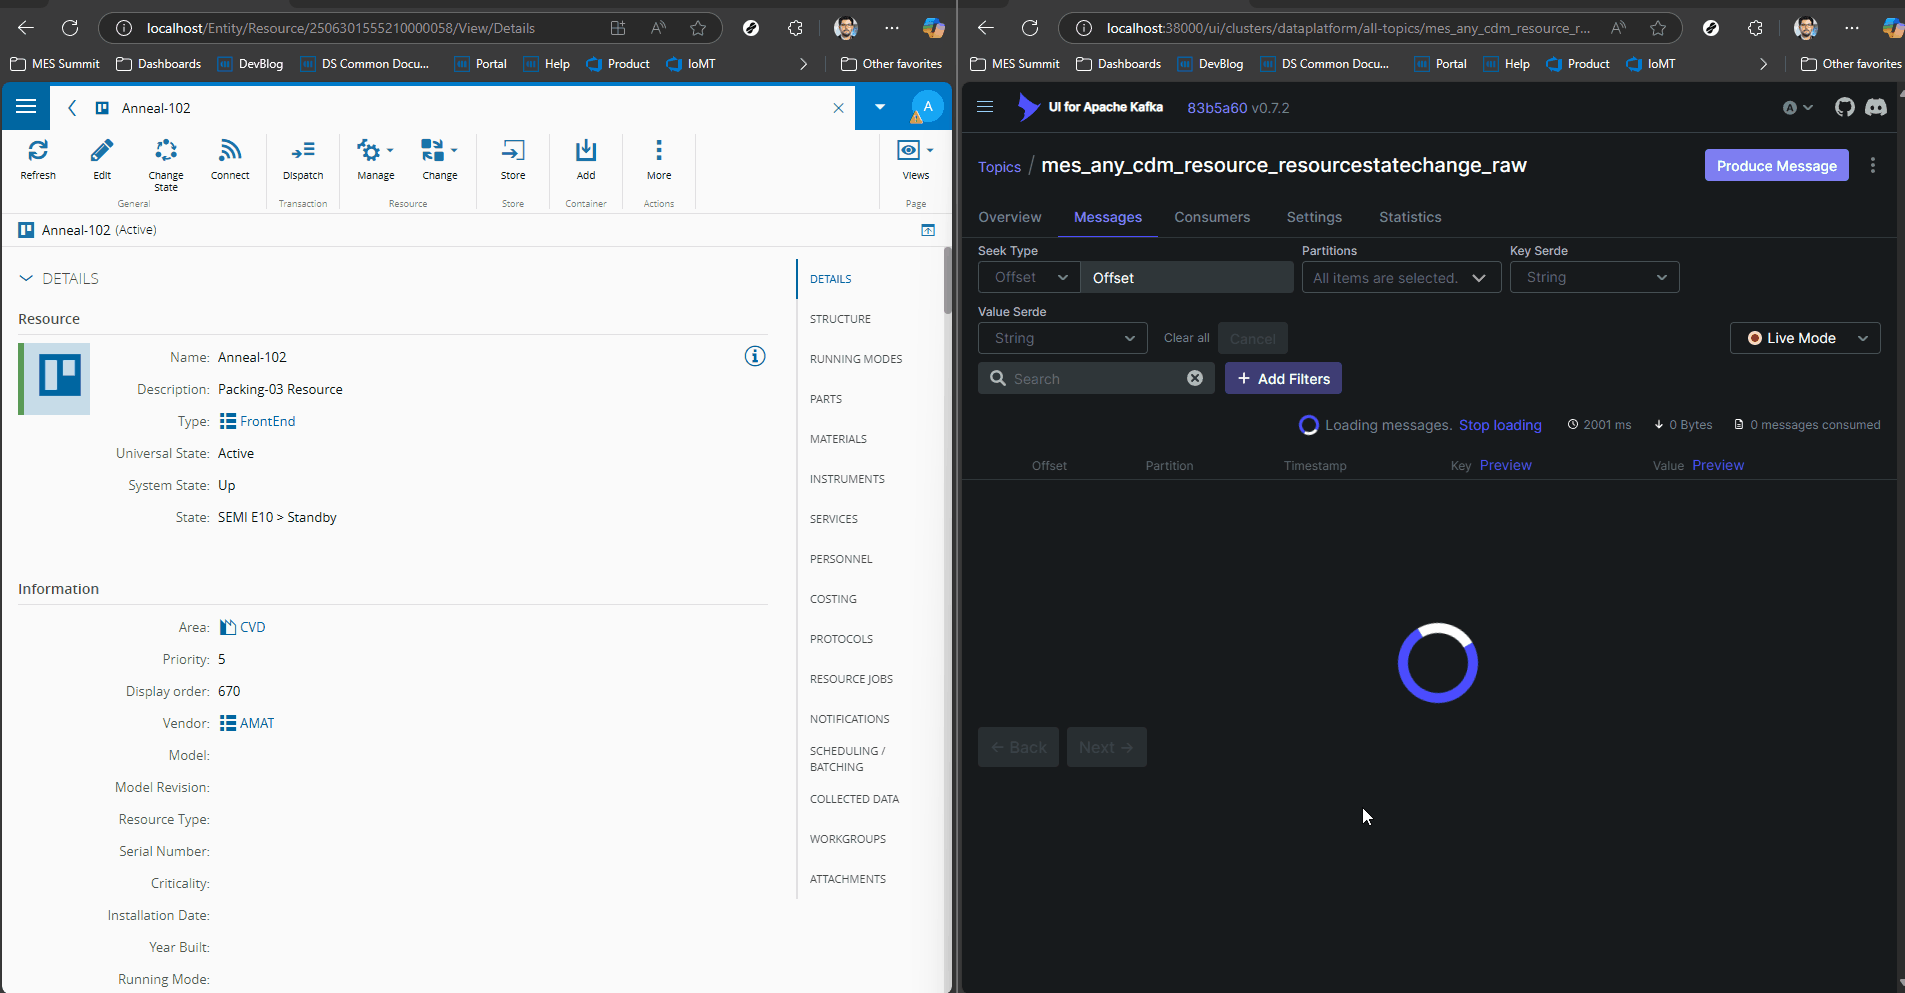Click the Connect icon
Viewport: 1905px width, 993px height.
[x=230, y=151]
